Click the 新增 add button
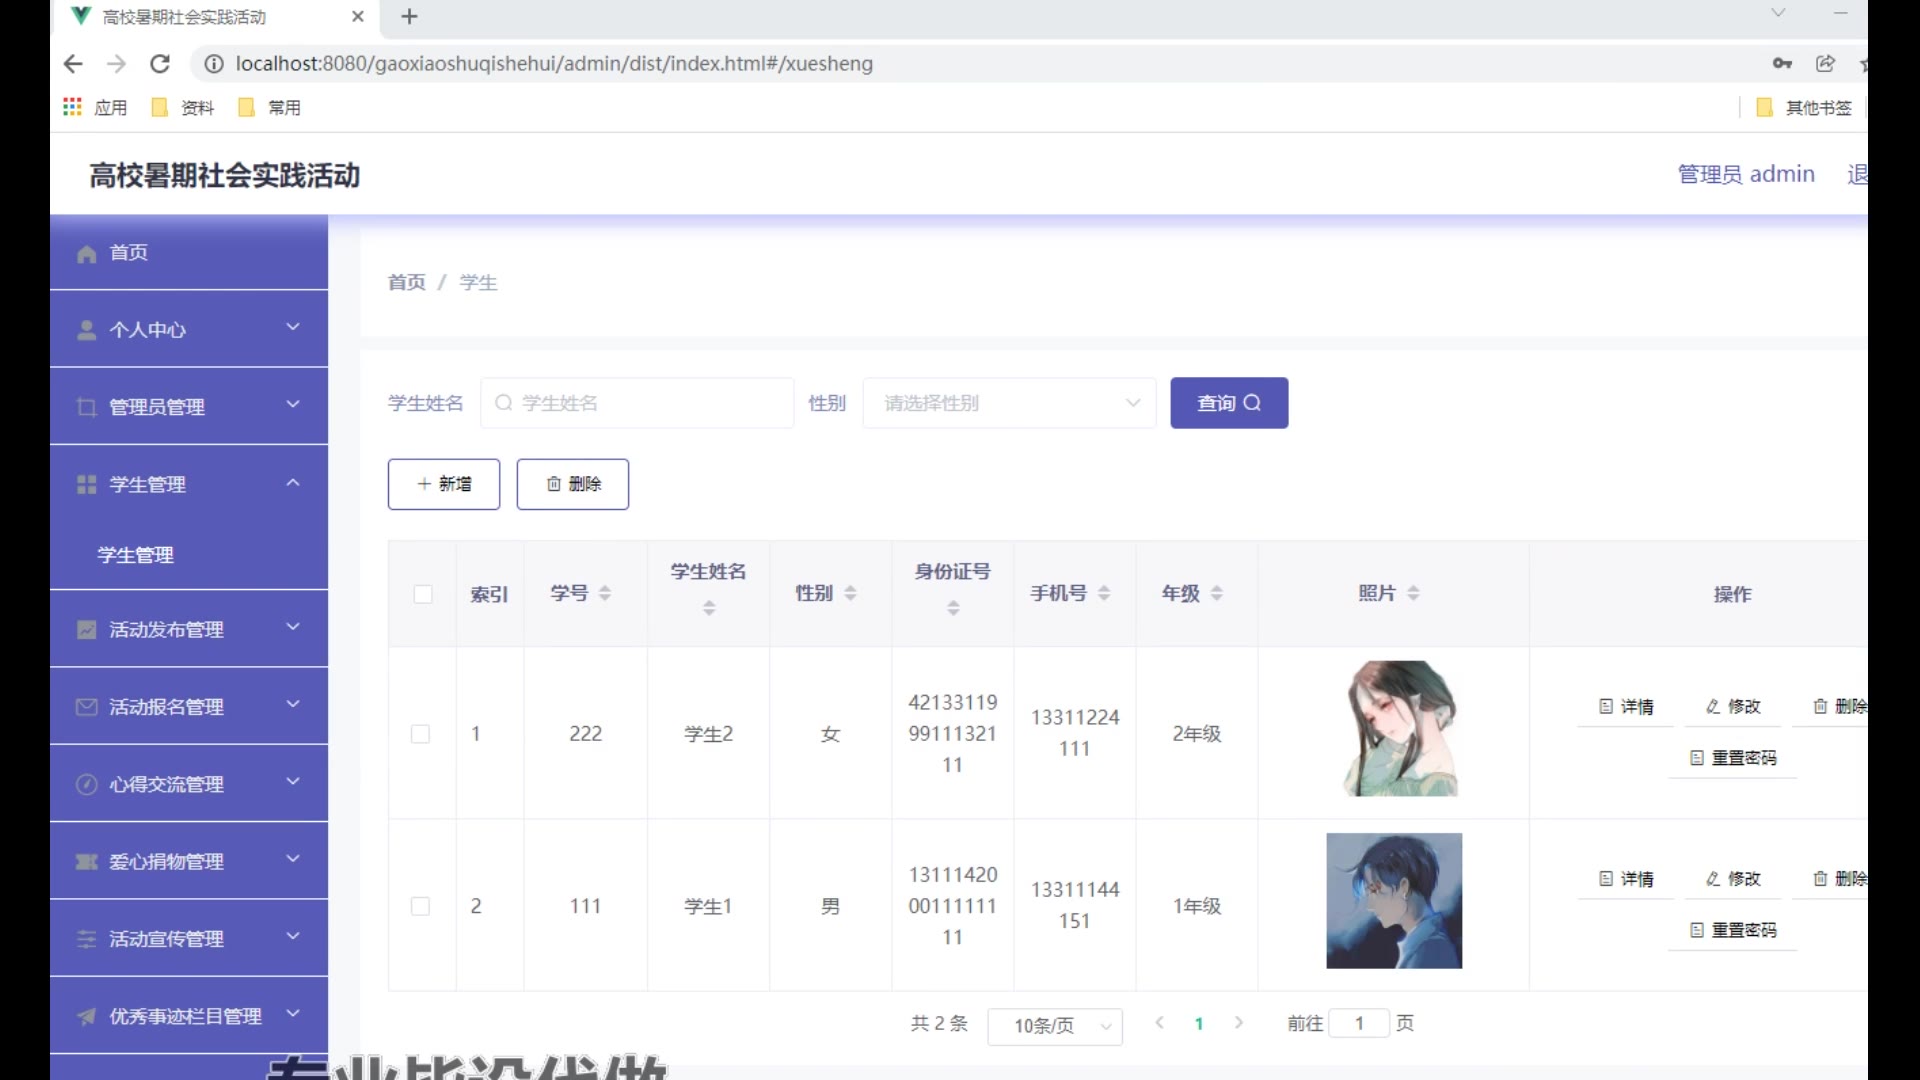 click(x=444, y=485)
